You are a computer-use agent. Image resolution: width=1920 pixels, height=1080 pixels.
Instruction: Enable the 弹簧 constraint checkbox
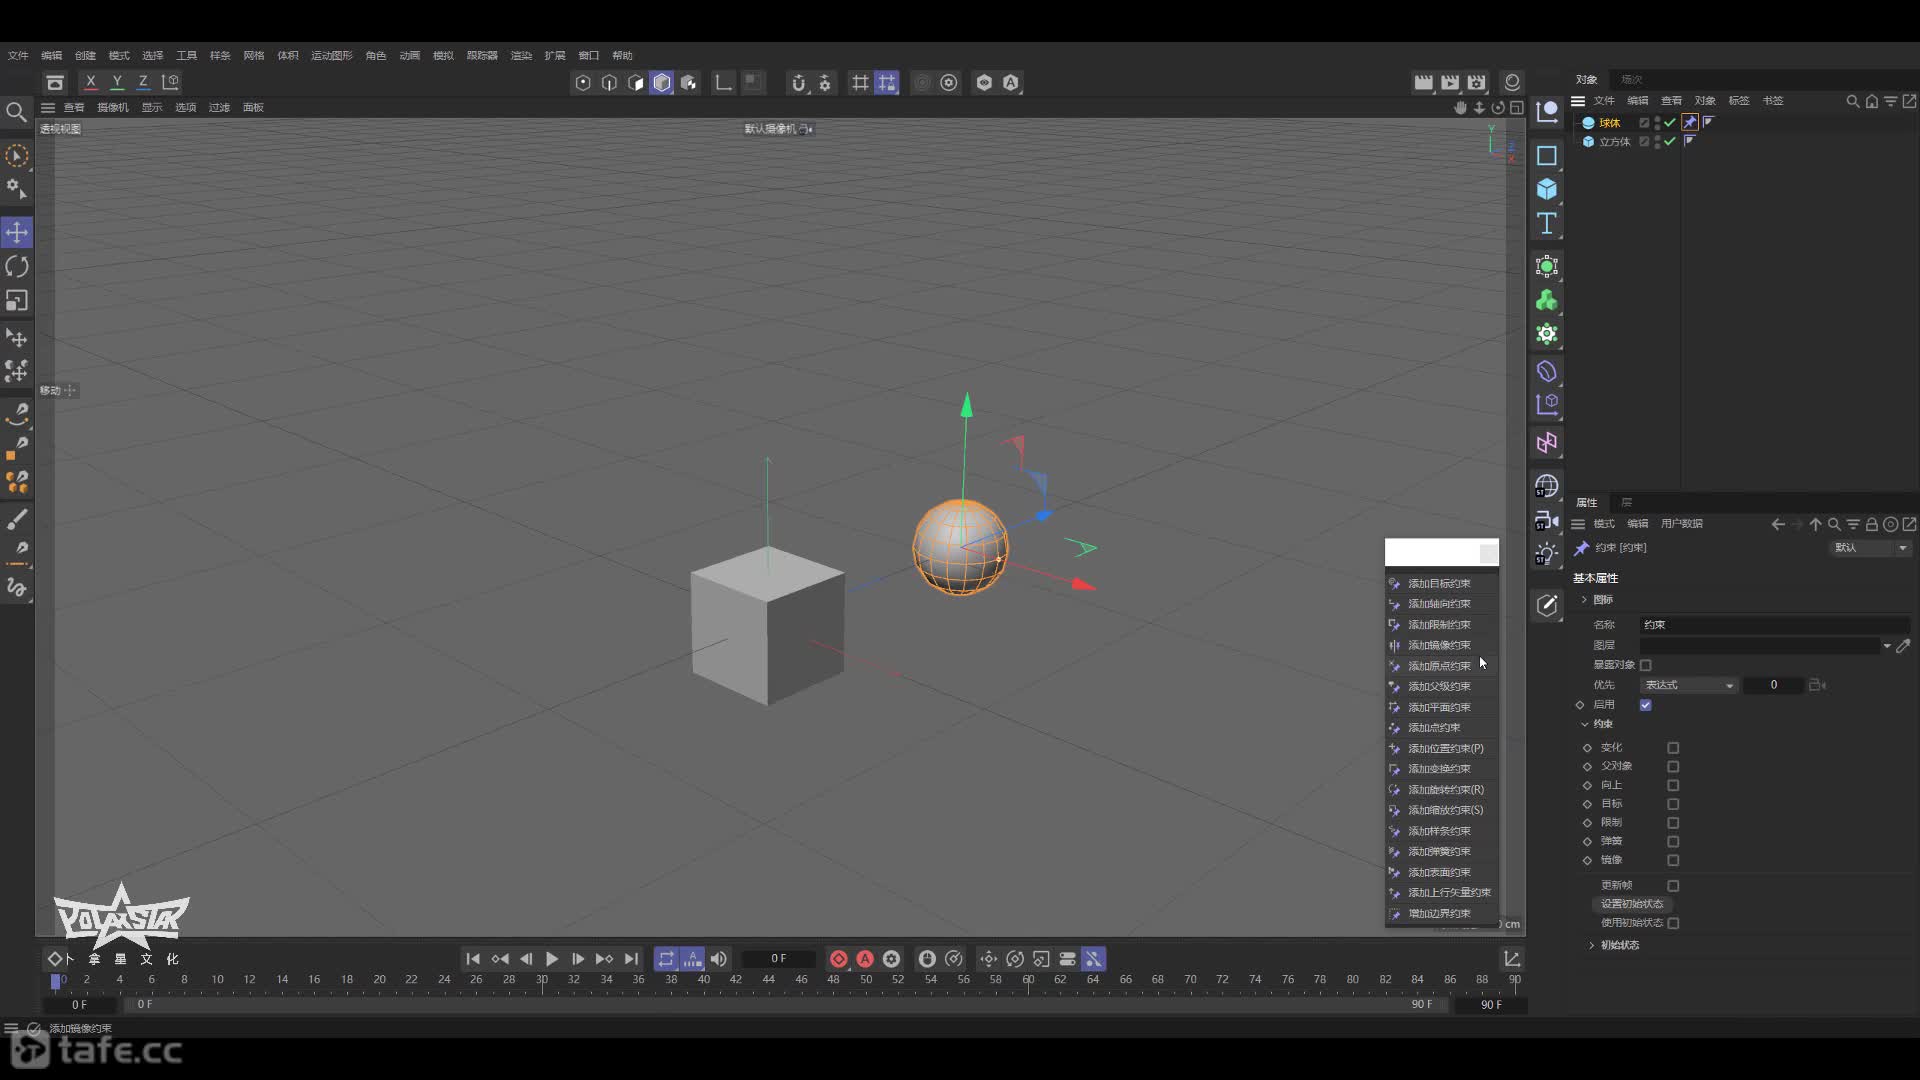coord(1673,842)
